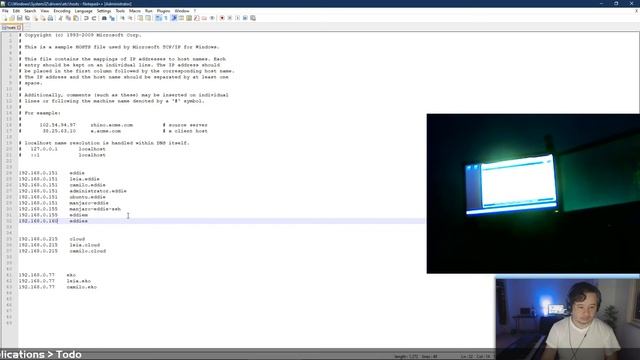Toggle file monitoring eye icon

tap(212, 18)
